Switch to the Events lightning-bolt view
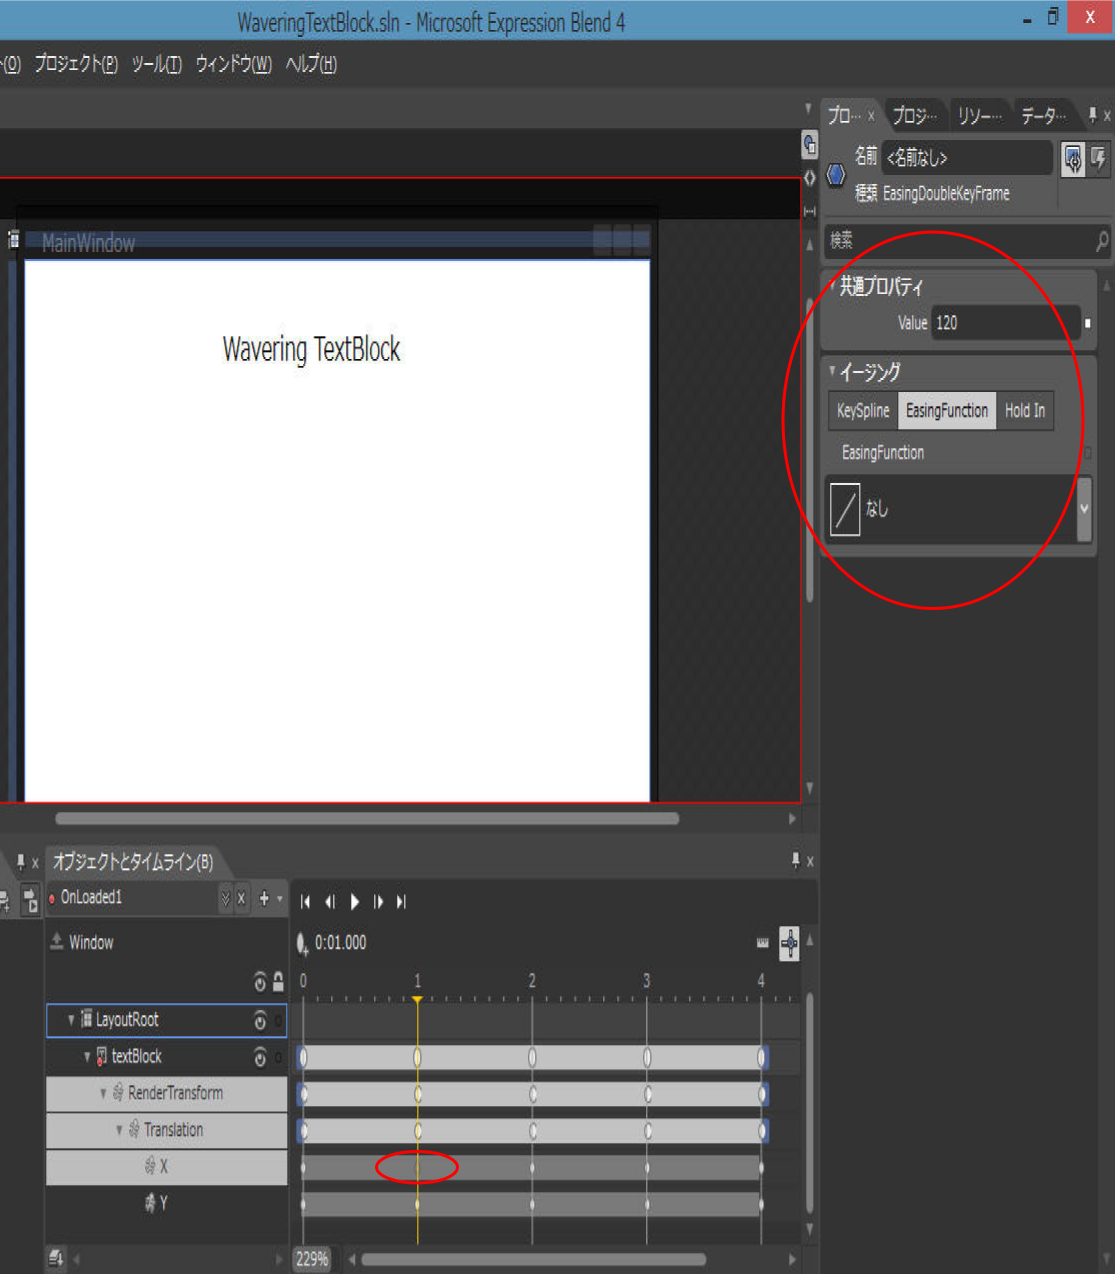Viewport: 1115px width, 1274px height. click(1098, 159)
